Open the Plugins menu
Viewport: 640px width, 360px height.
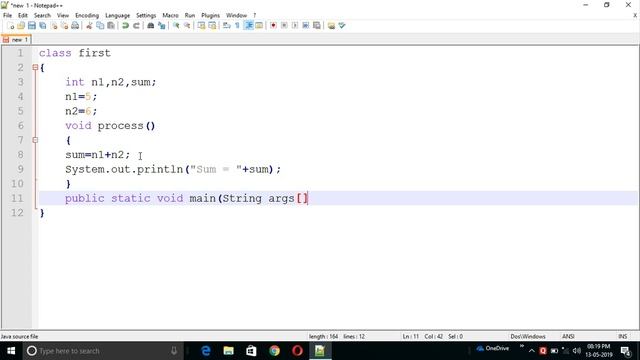click(x=211, y=16)
